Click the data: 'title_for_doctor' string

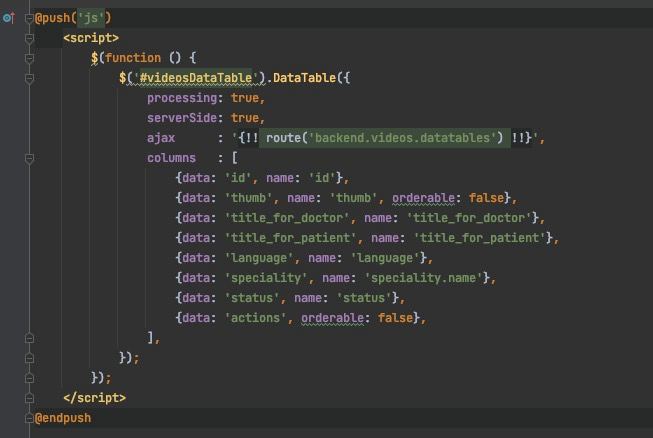[x=287, y=218]
